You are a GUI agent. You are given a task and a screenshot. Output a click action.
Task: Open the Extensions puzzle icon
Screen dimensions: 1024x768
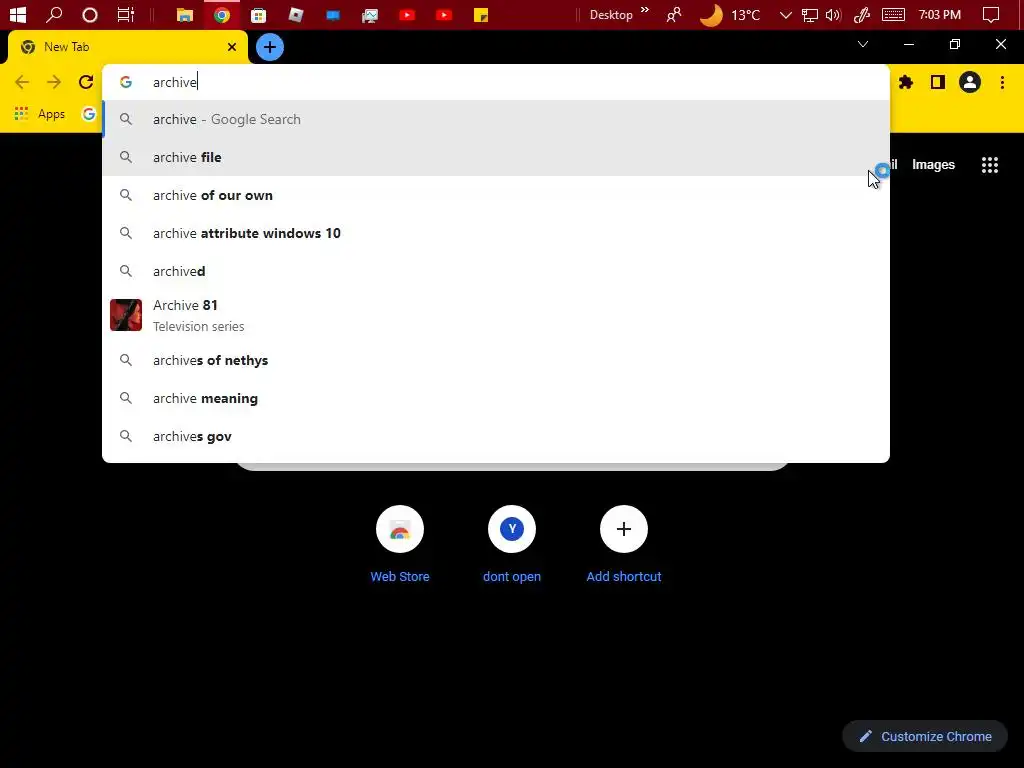click(906, 82)
